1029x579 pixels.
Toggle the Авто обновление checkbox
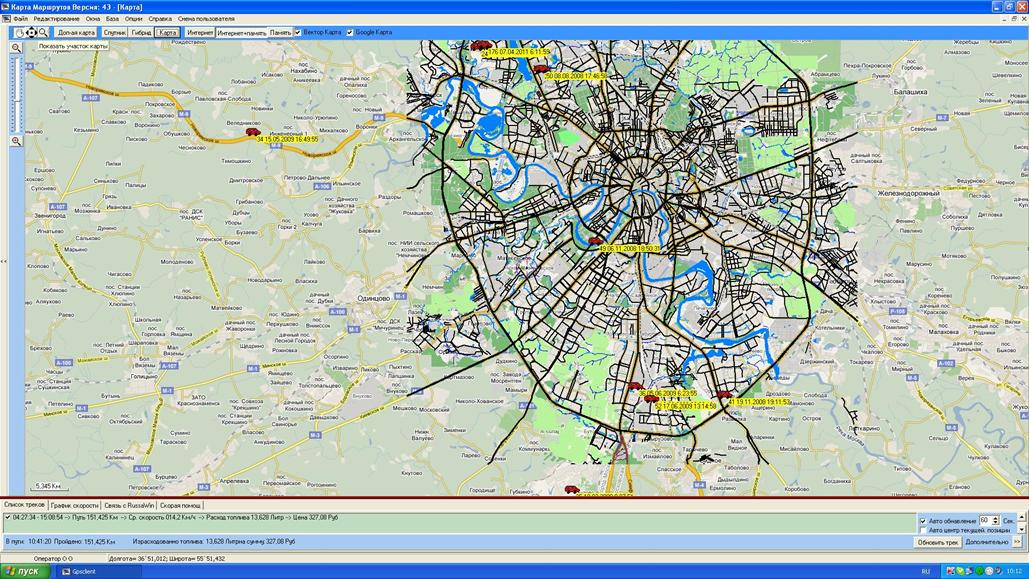[923, 521]
